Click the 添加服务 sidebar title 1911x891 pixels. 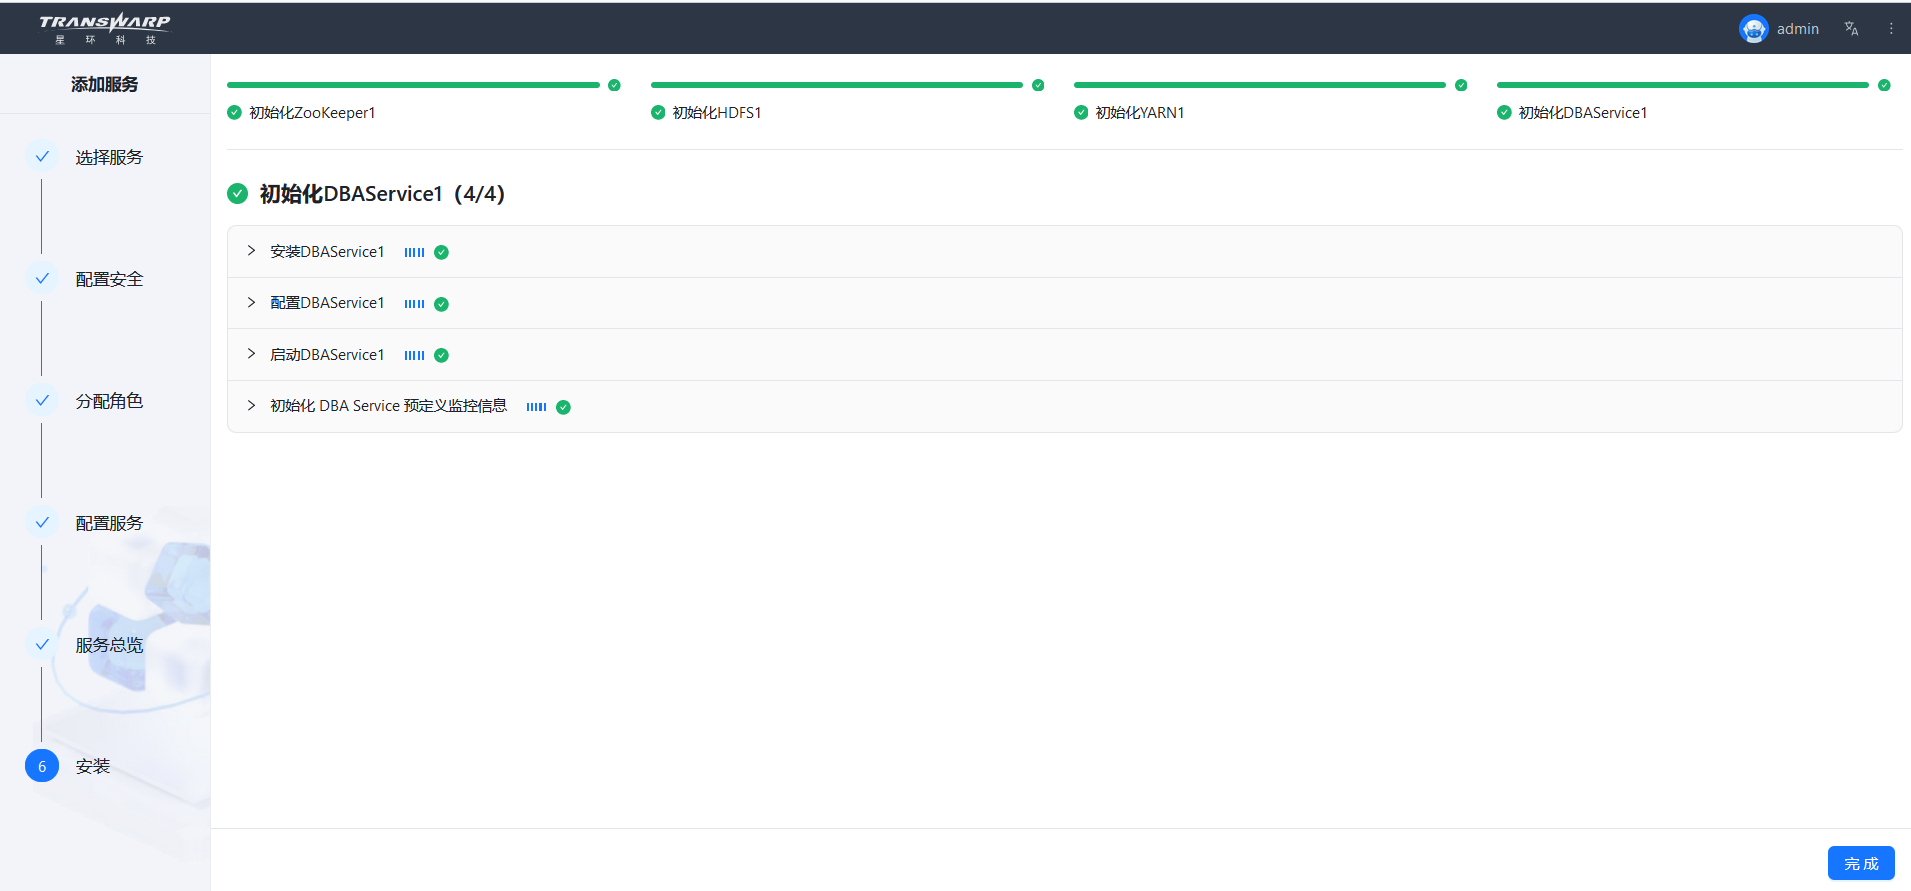point(105,84)
